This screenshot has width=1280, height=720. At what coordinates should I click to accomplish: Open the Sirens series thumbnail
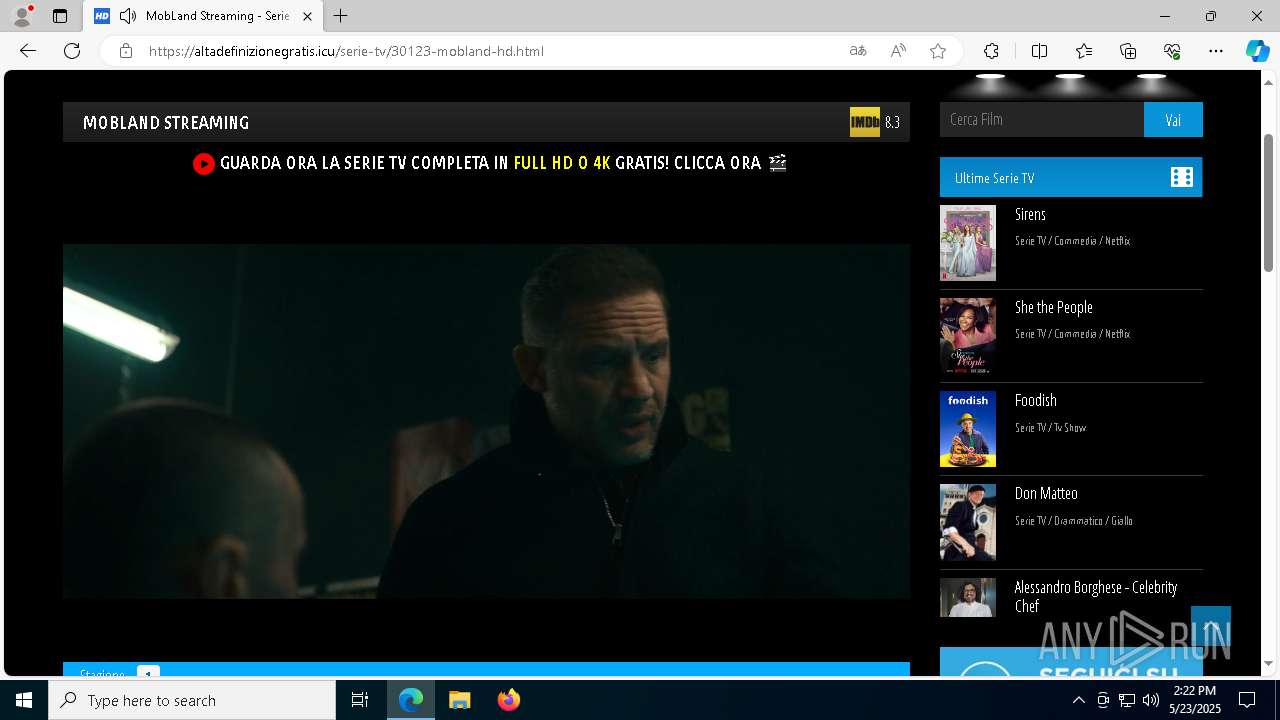[x=968, y=243]
